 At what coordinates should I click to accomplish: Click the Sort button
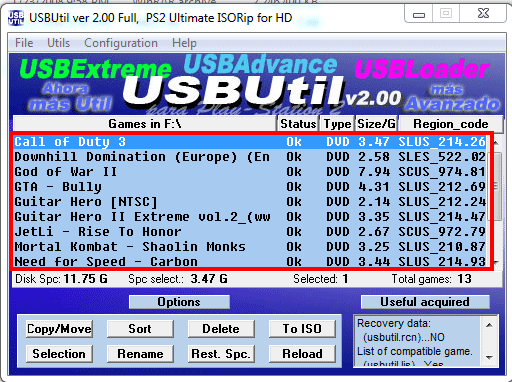(x=140, y=329)
